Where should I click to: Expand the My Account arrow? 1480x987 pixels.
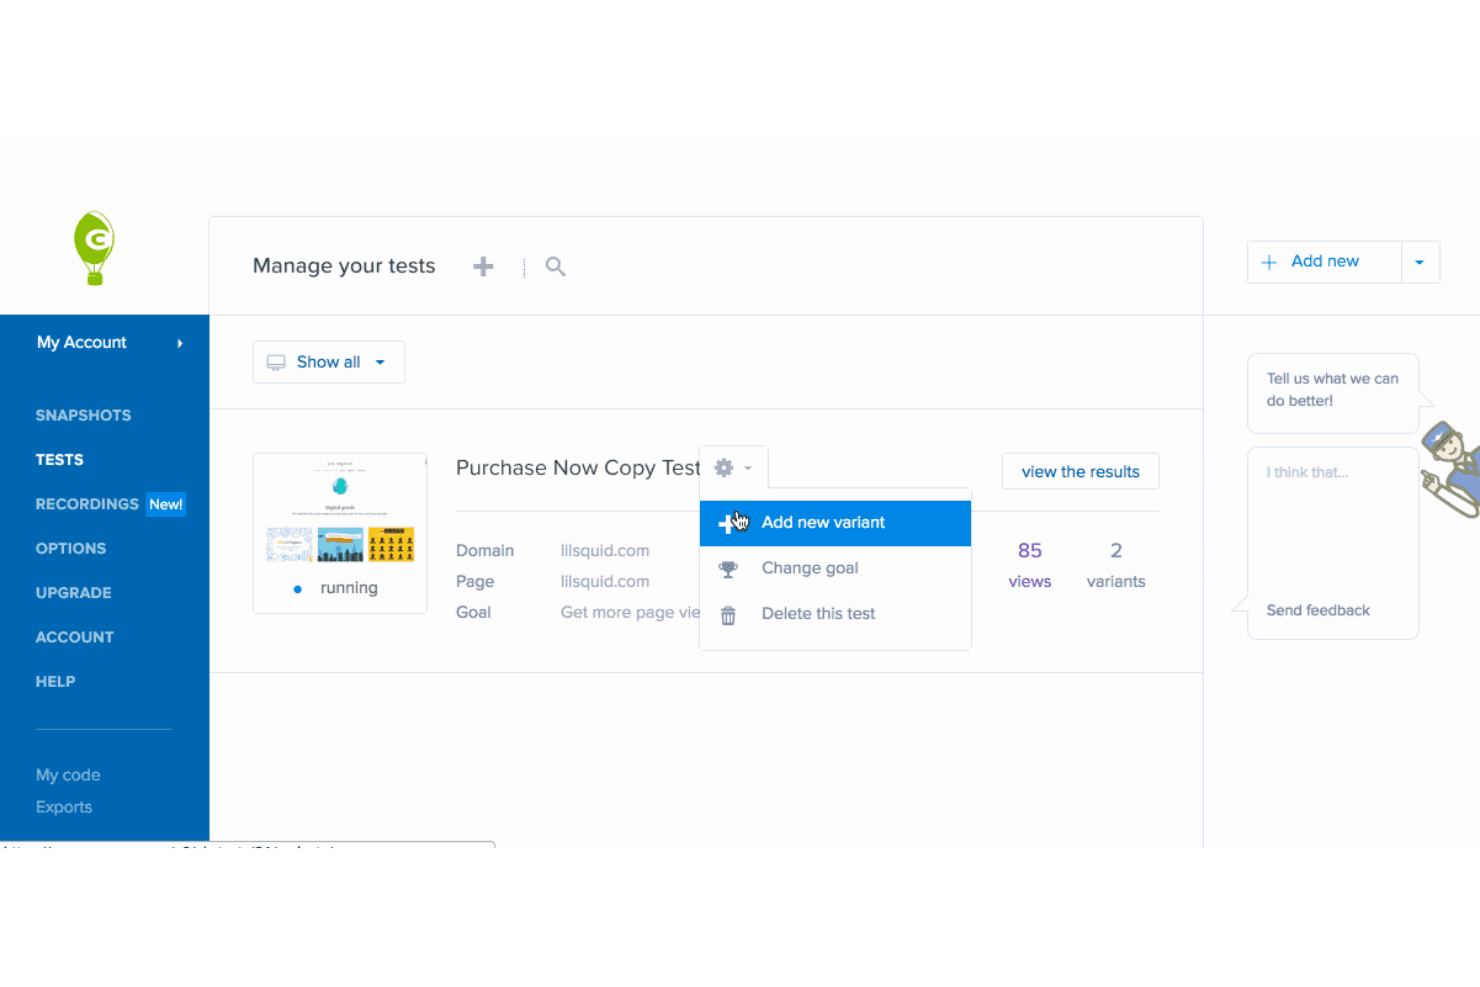pos(180,343)
